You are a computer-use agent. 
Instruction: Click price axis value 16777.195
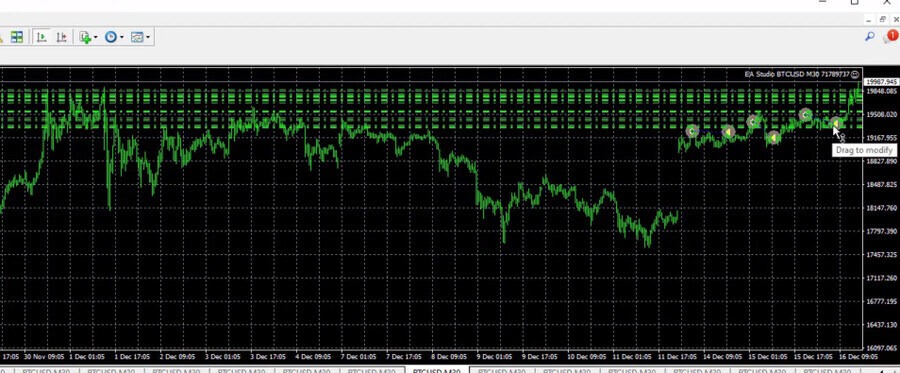[x=882, y=301]
